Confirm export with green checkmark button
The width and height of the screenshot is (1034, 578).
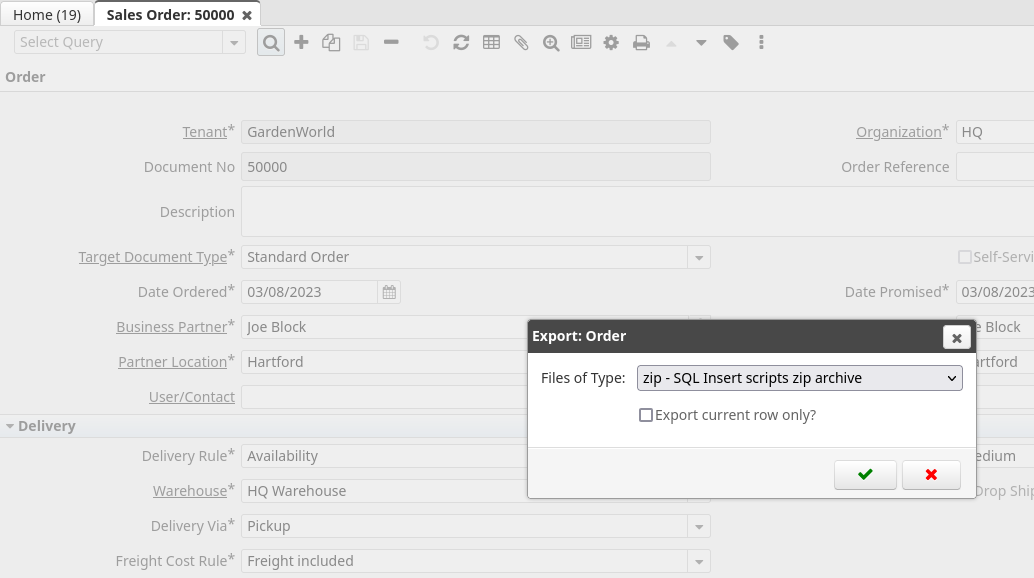[x=865, y=475]
